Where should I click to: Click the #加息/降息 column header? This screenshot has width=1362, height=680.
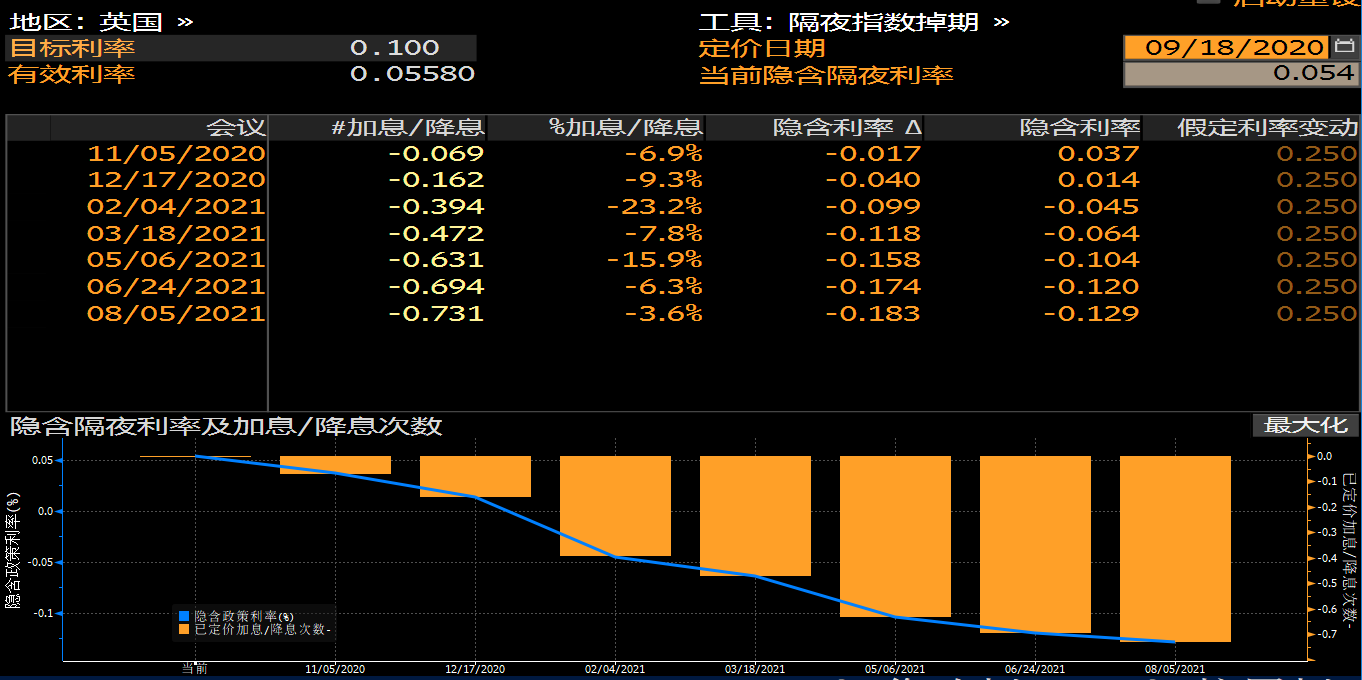coord(408,128)
